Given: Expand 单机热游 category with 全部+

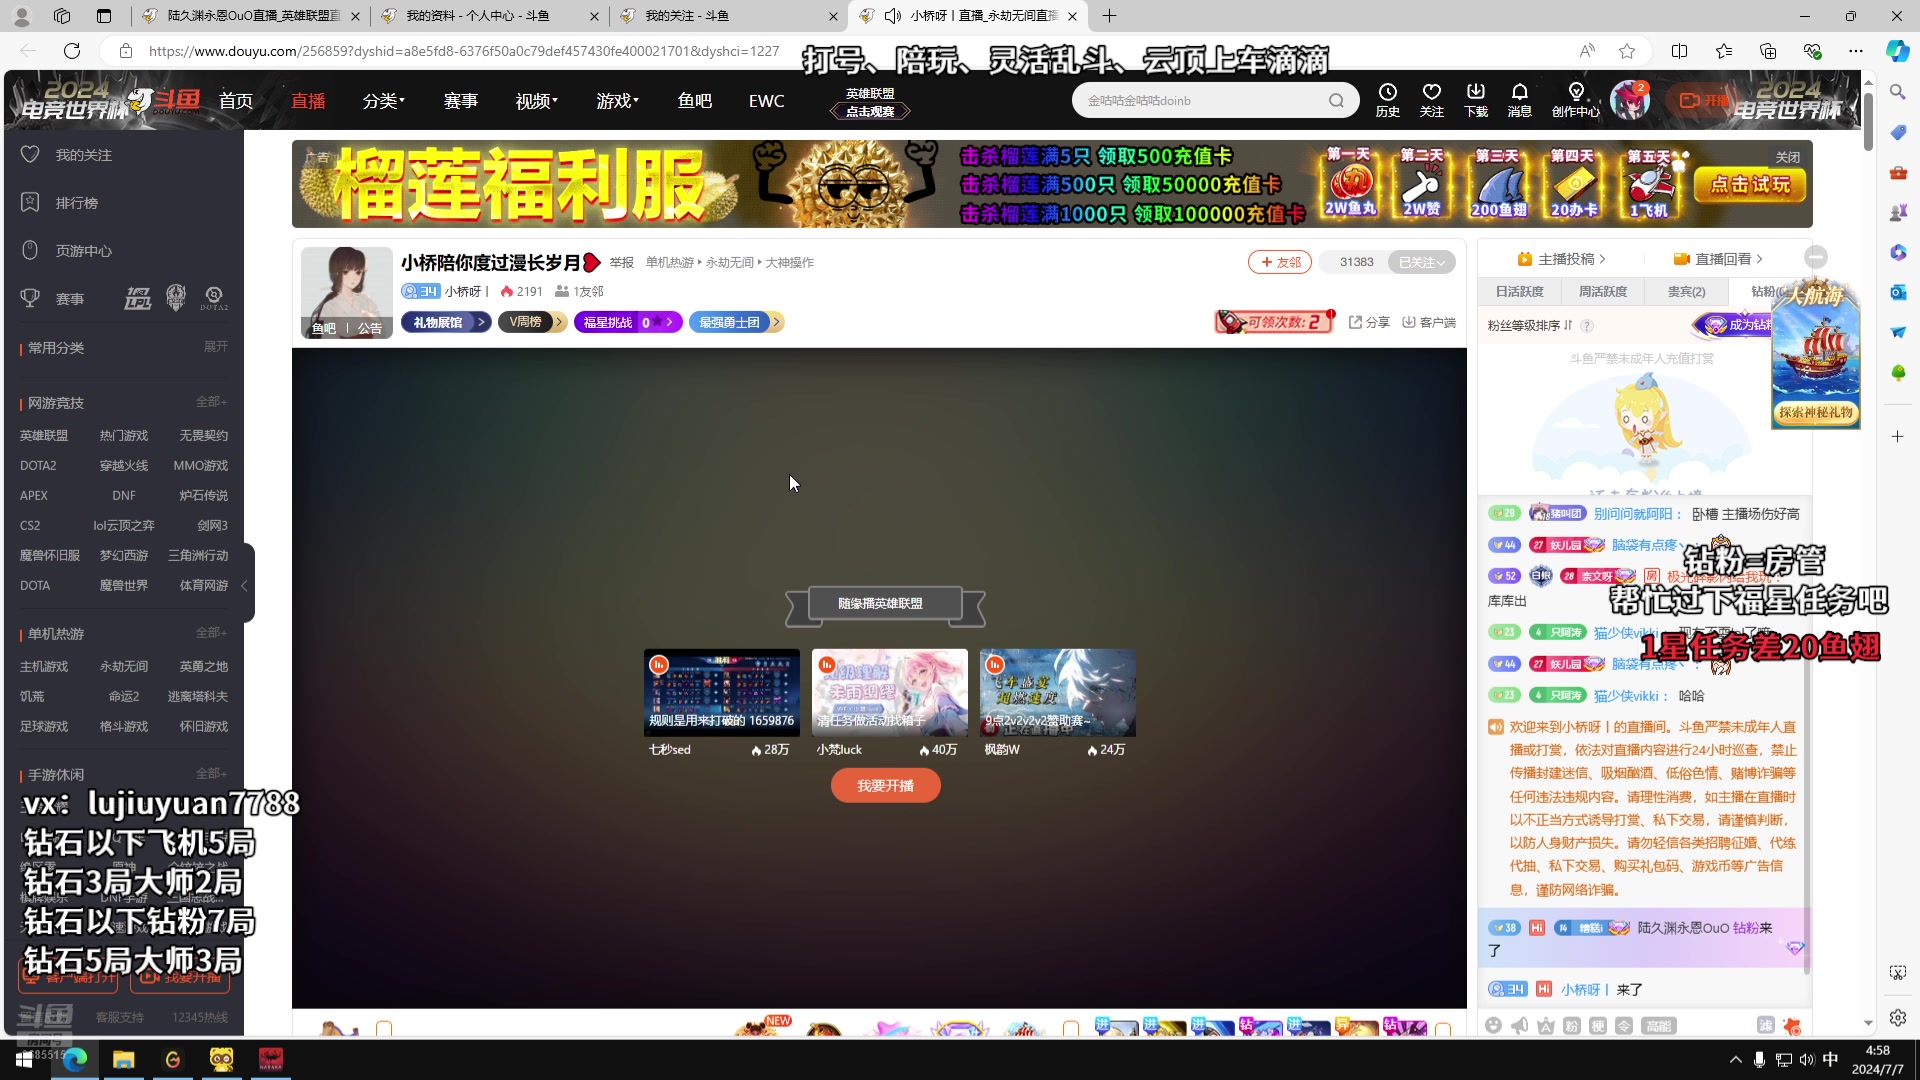Looking at the screenshot, I should point(211,633).
